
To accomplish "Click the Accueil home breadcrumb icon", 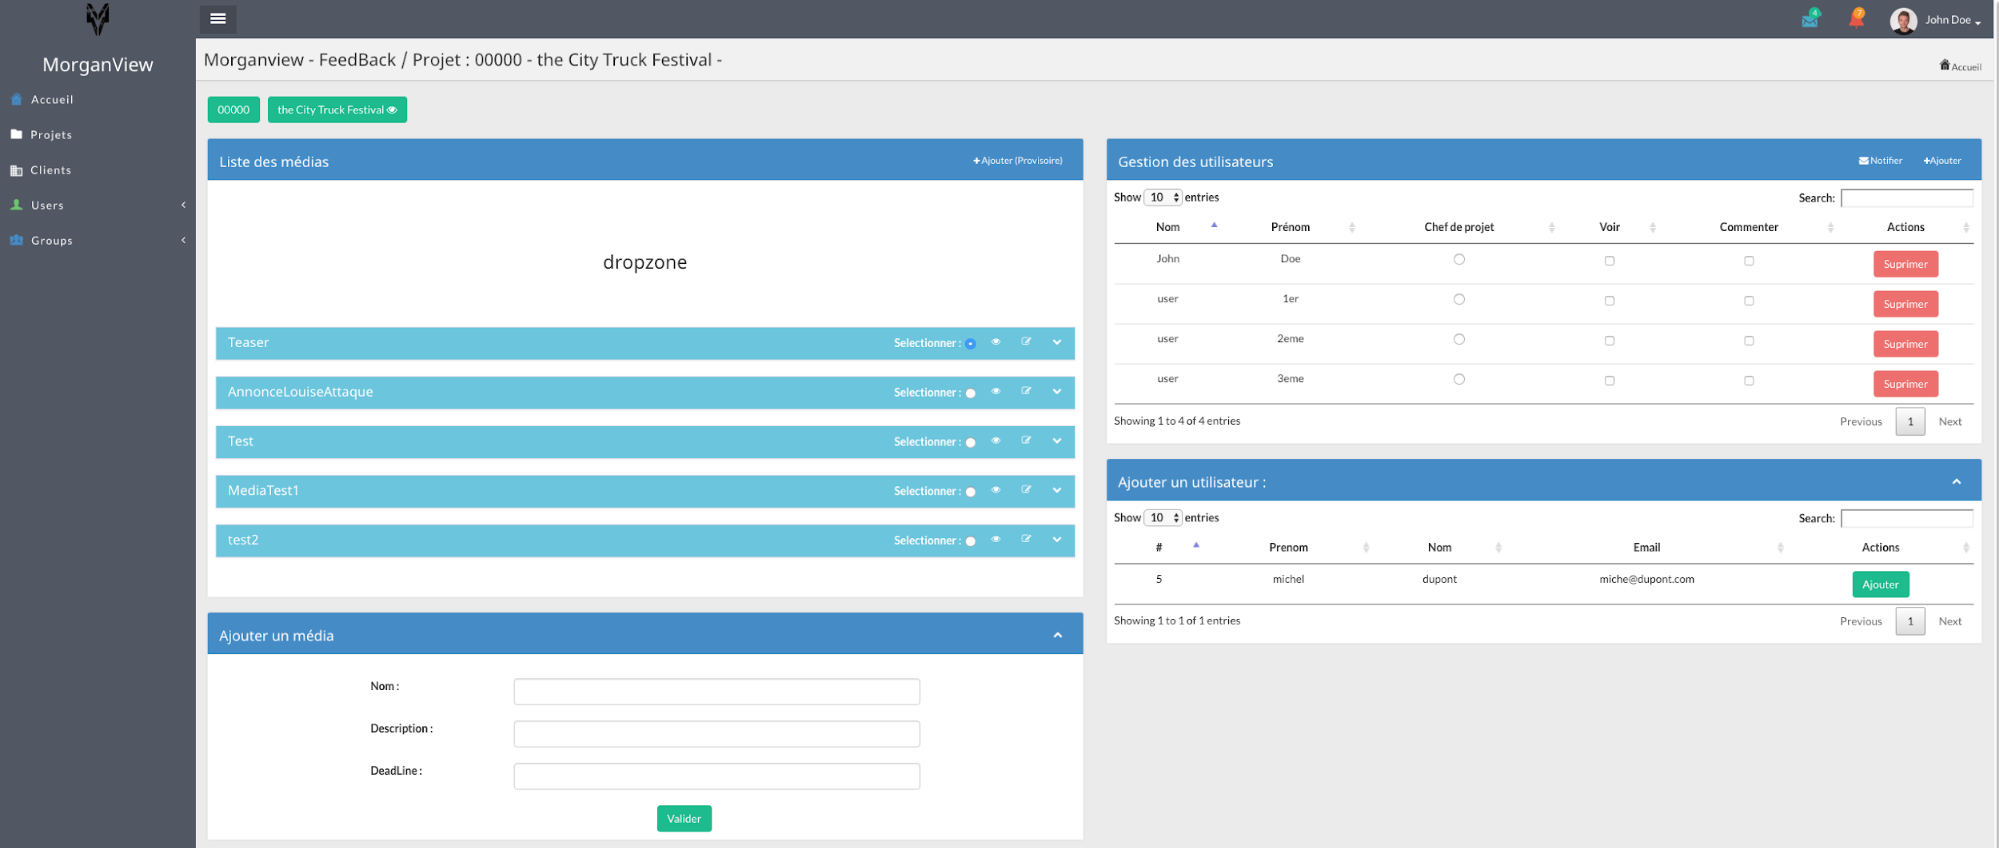I will coord(1945,66).
